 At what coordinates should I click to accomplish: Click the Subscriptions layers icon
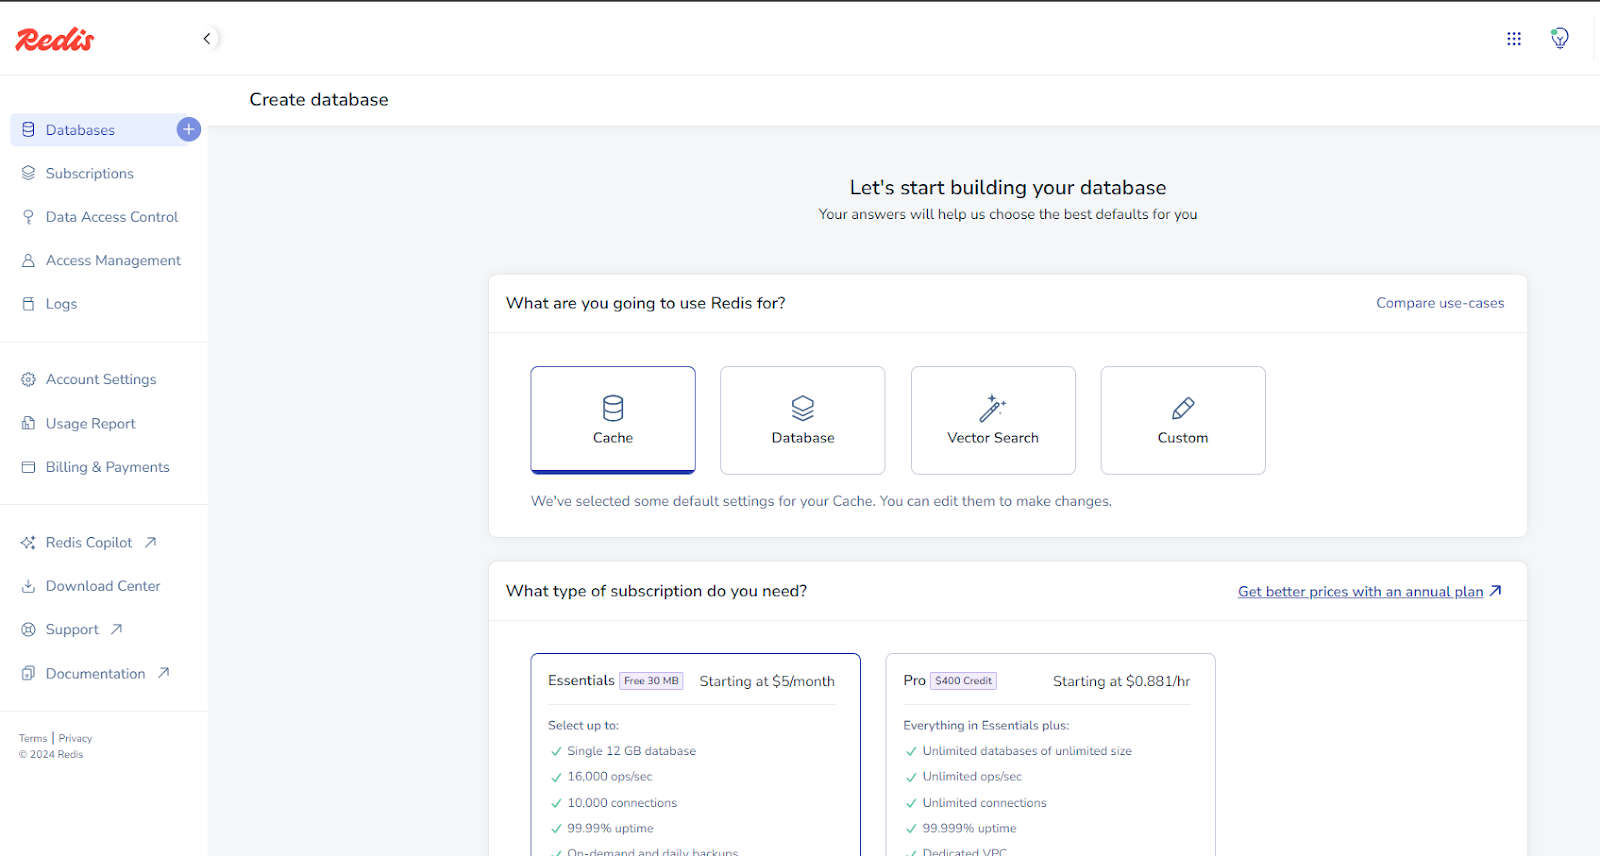(x=28, y=173)
